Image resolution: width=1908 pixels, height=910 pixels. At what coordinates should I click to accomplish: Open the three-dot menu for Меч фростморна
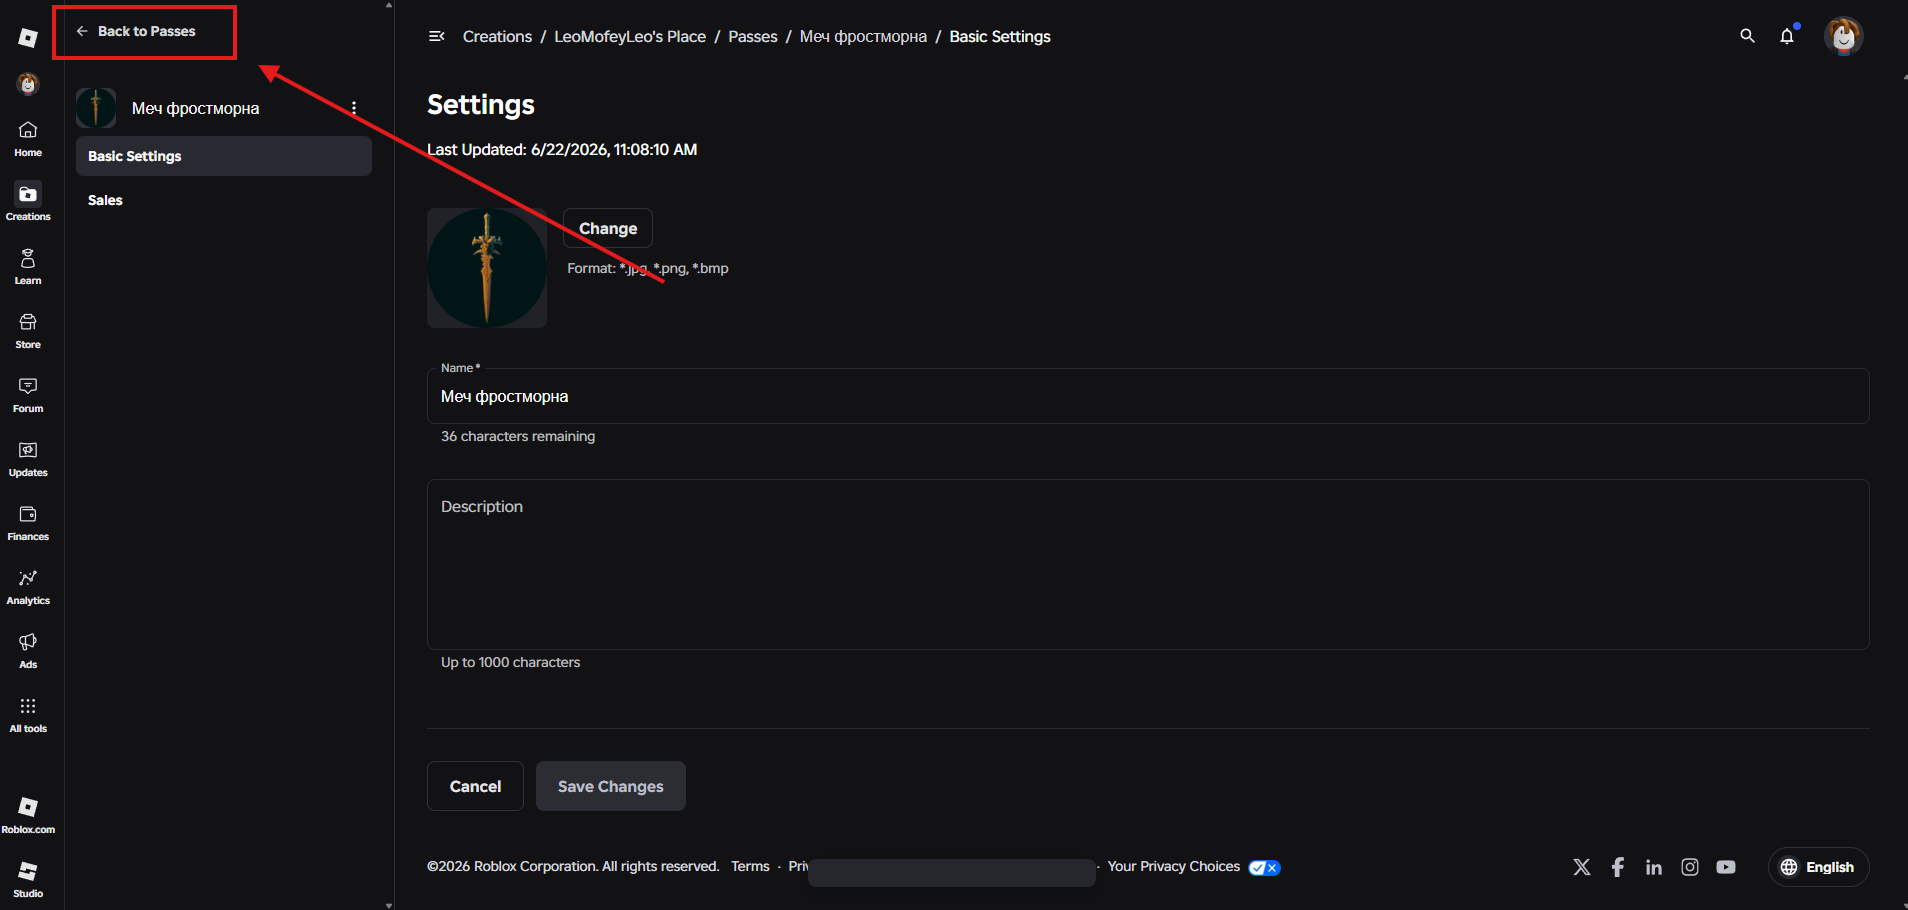354,108
